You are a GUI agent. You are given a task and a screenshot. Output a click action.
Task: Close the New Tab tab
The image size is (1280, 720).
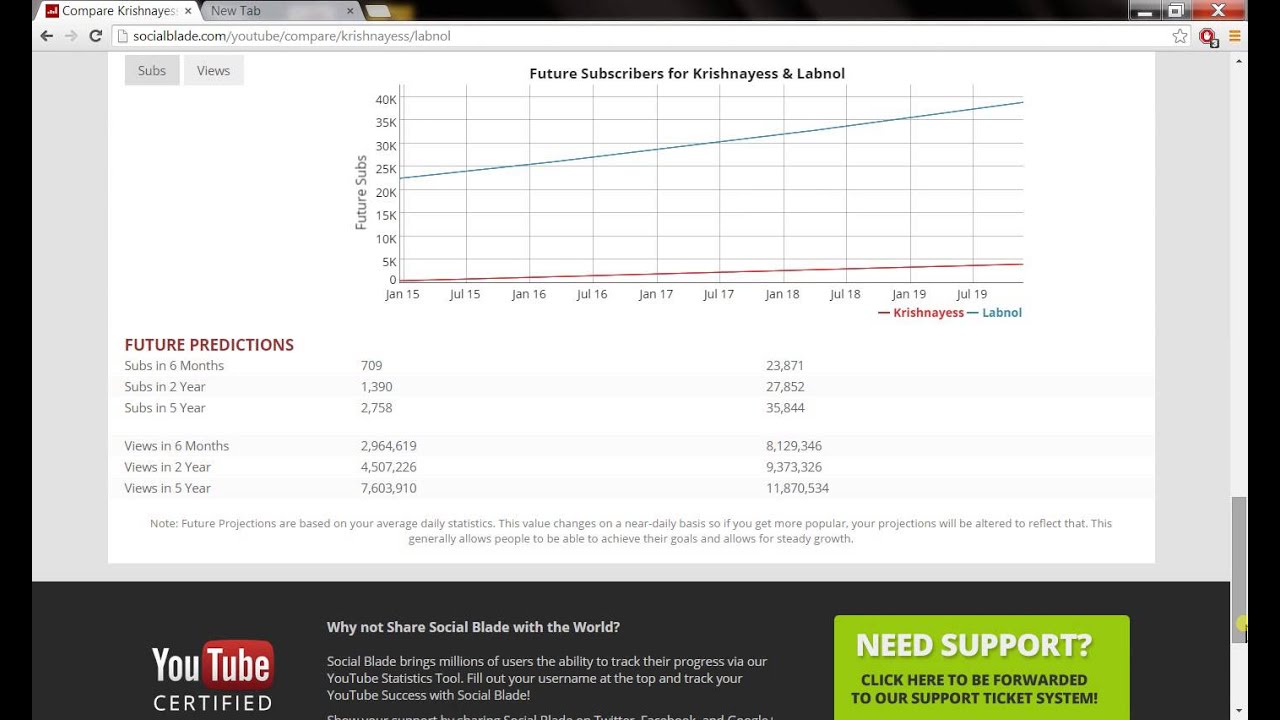coord(350,11)
